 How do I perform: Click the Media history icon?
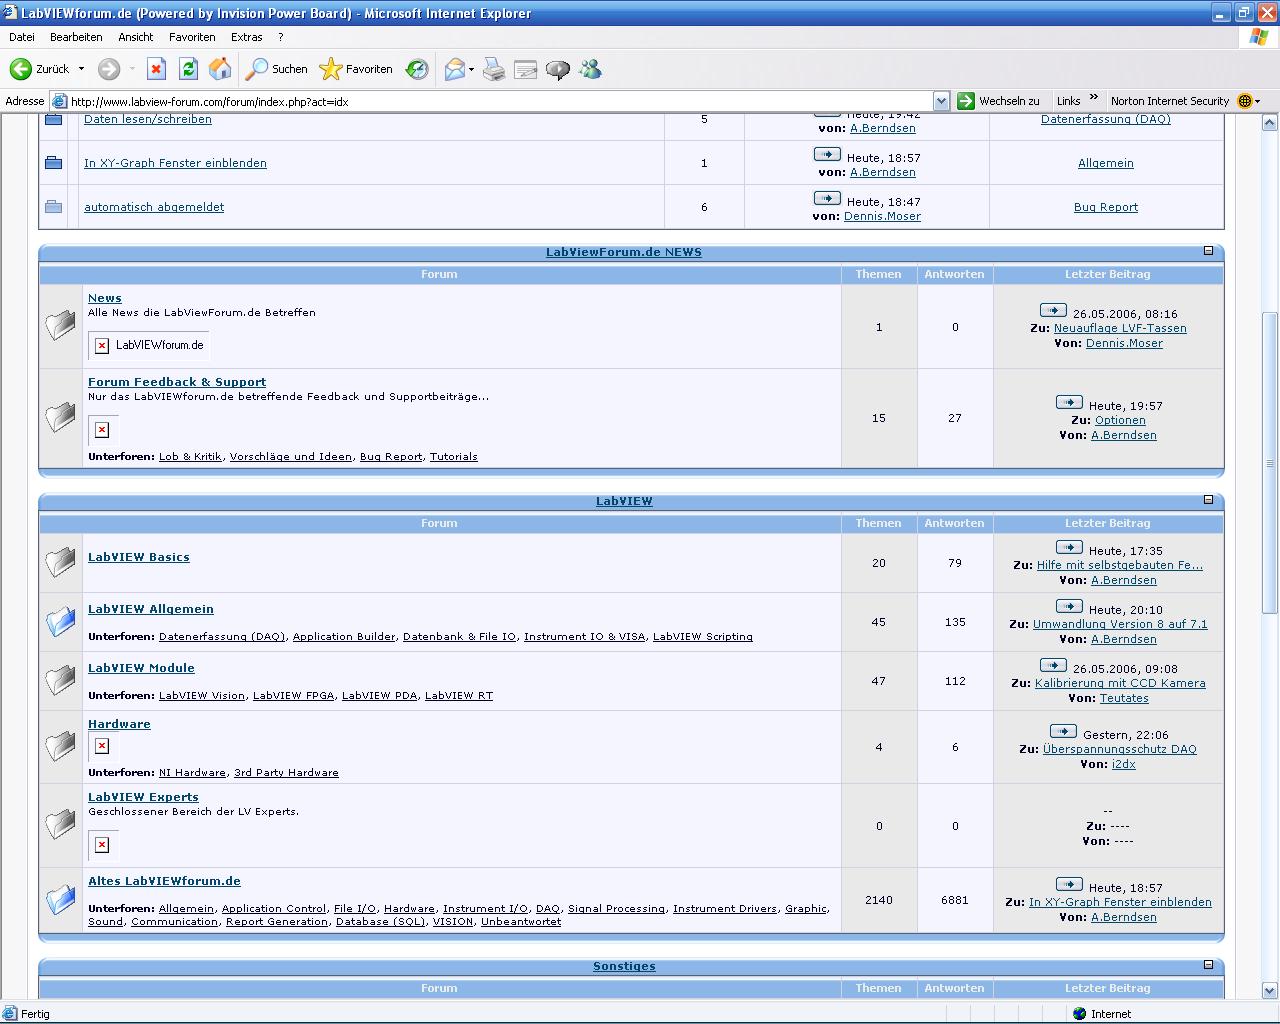tap(417, 69)
